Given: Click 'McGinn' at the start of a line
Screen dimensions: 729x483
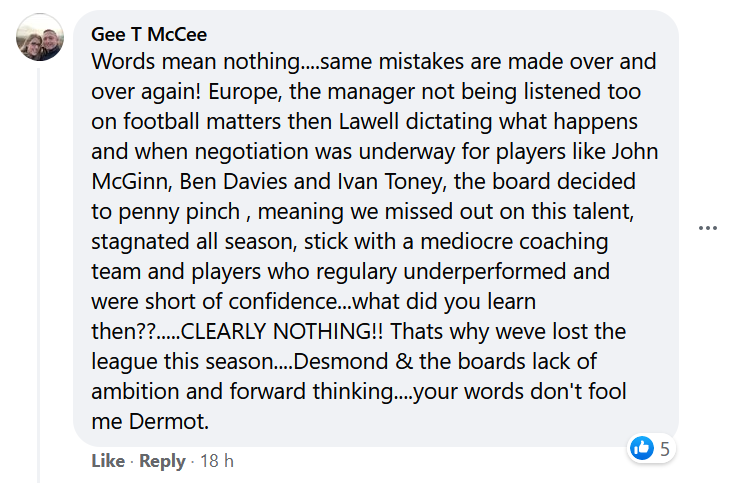Looking at the screenshot, I should 130,181.
